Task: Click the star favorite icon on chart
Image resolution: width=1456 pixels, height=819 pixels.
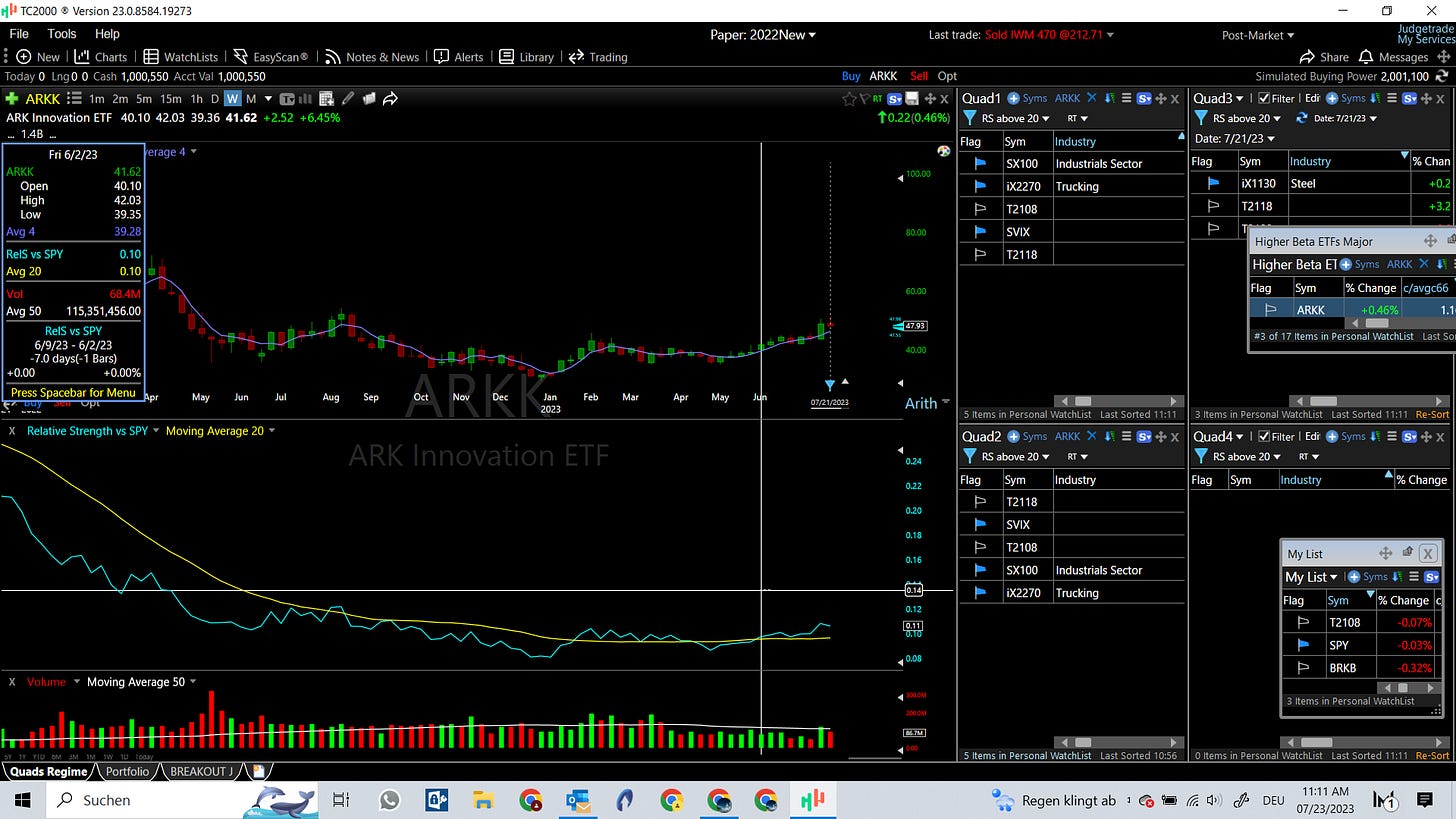Action: click(x=850, y=99)
